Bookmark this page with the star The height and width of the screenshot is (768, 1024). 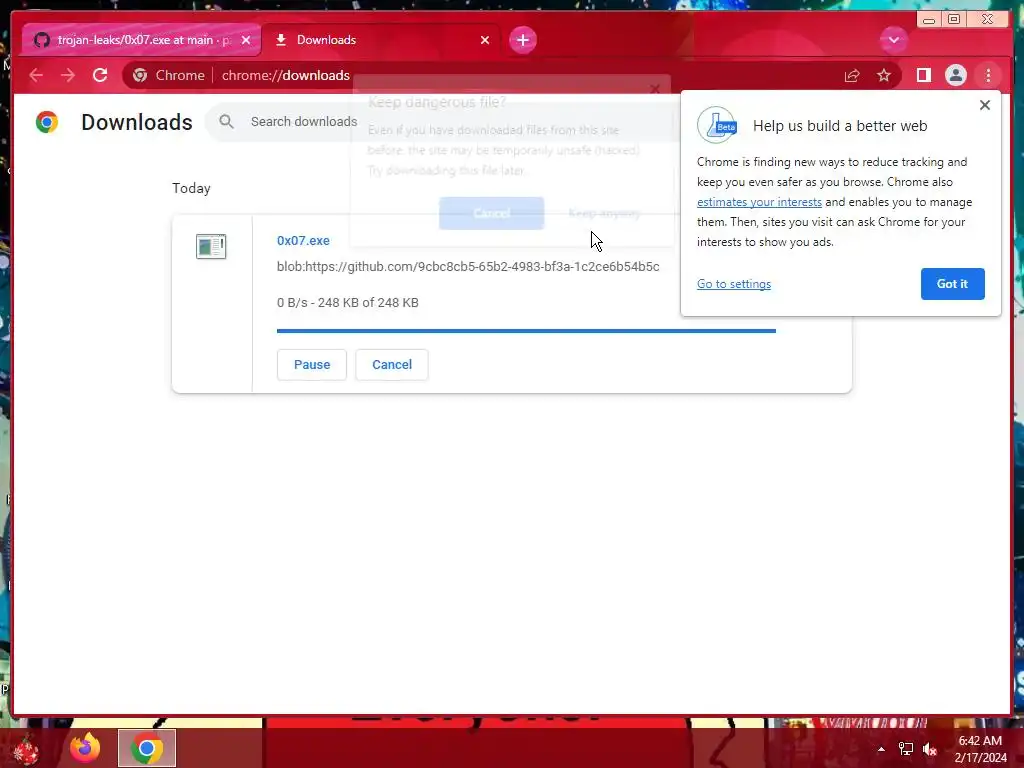(x=884, y=76)
